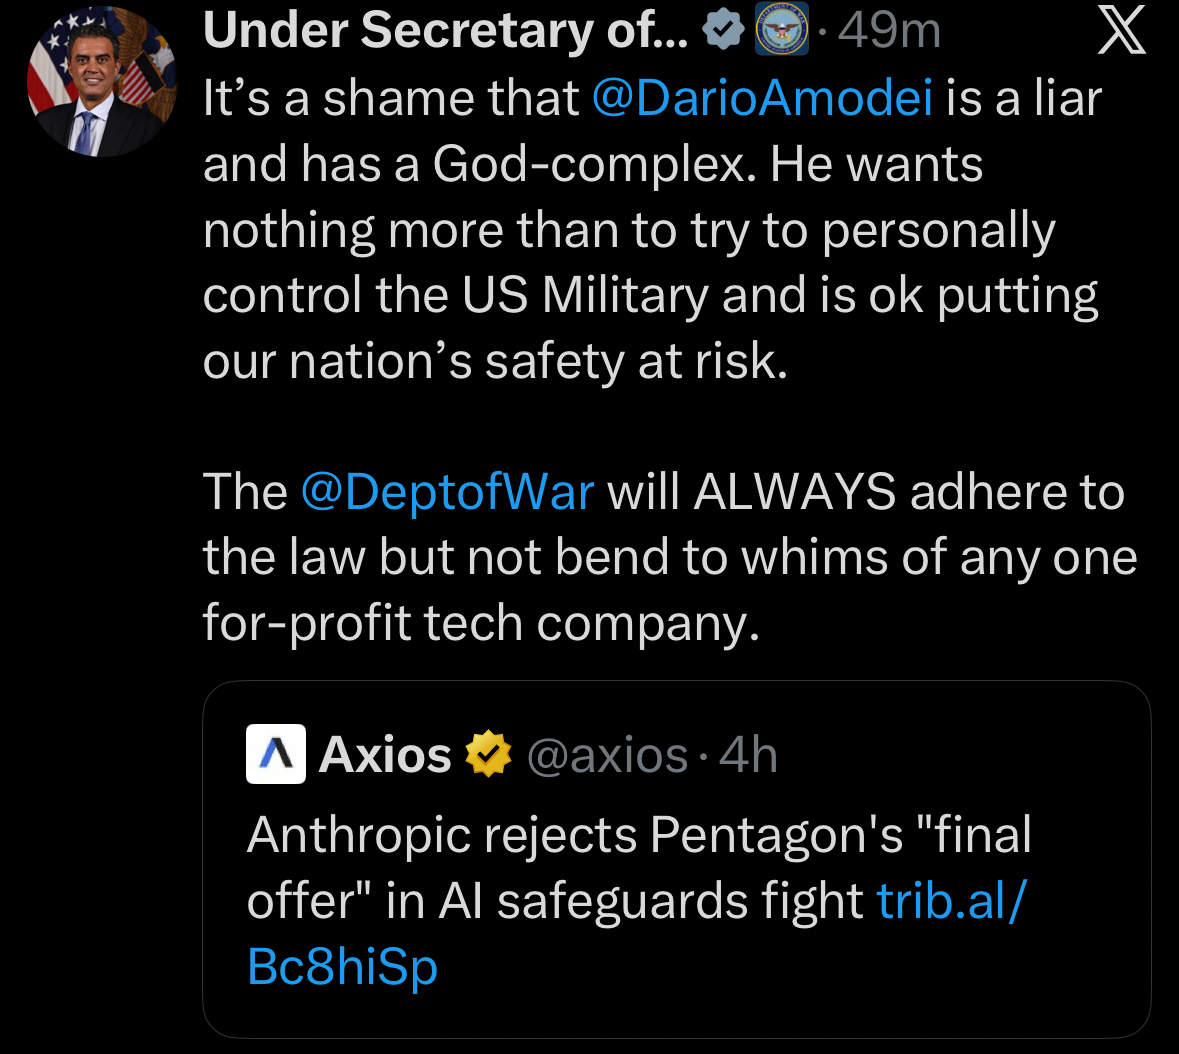Viewport: 1179px width, 1054px height.
Task: Follow the trib.al/Bc8hiSp article link
Action: coord(950,901)
